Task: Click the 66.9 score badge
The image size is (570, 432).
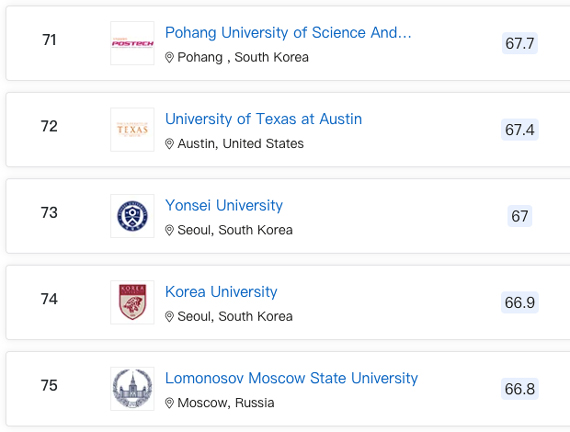Action: pyautogui.click(x=520, y=302)
